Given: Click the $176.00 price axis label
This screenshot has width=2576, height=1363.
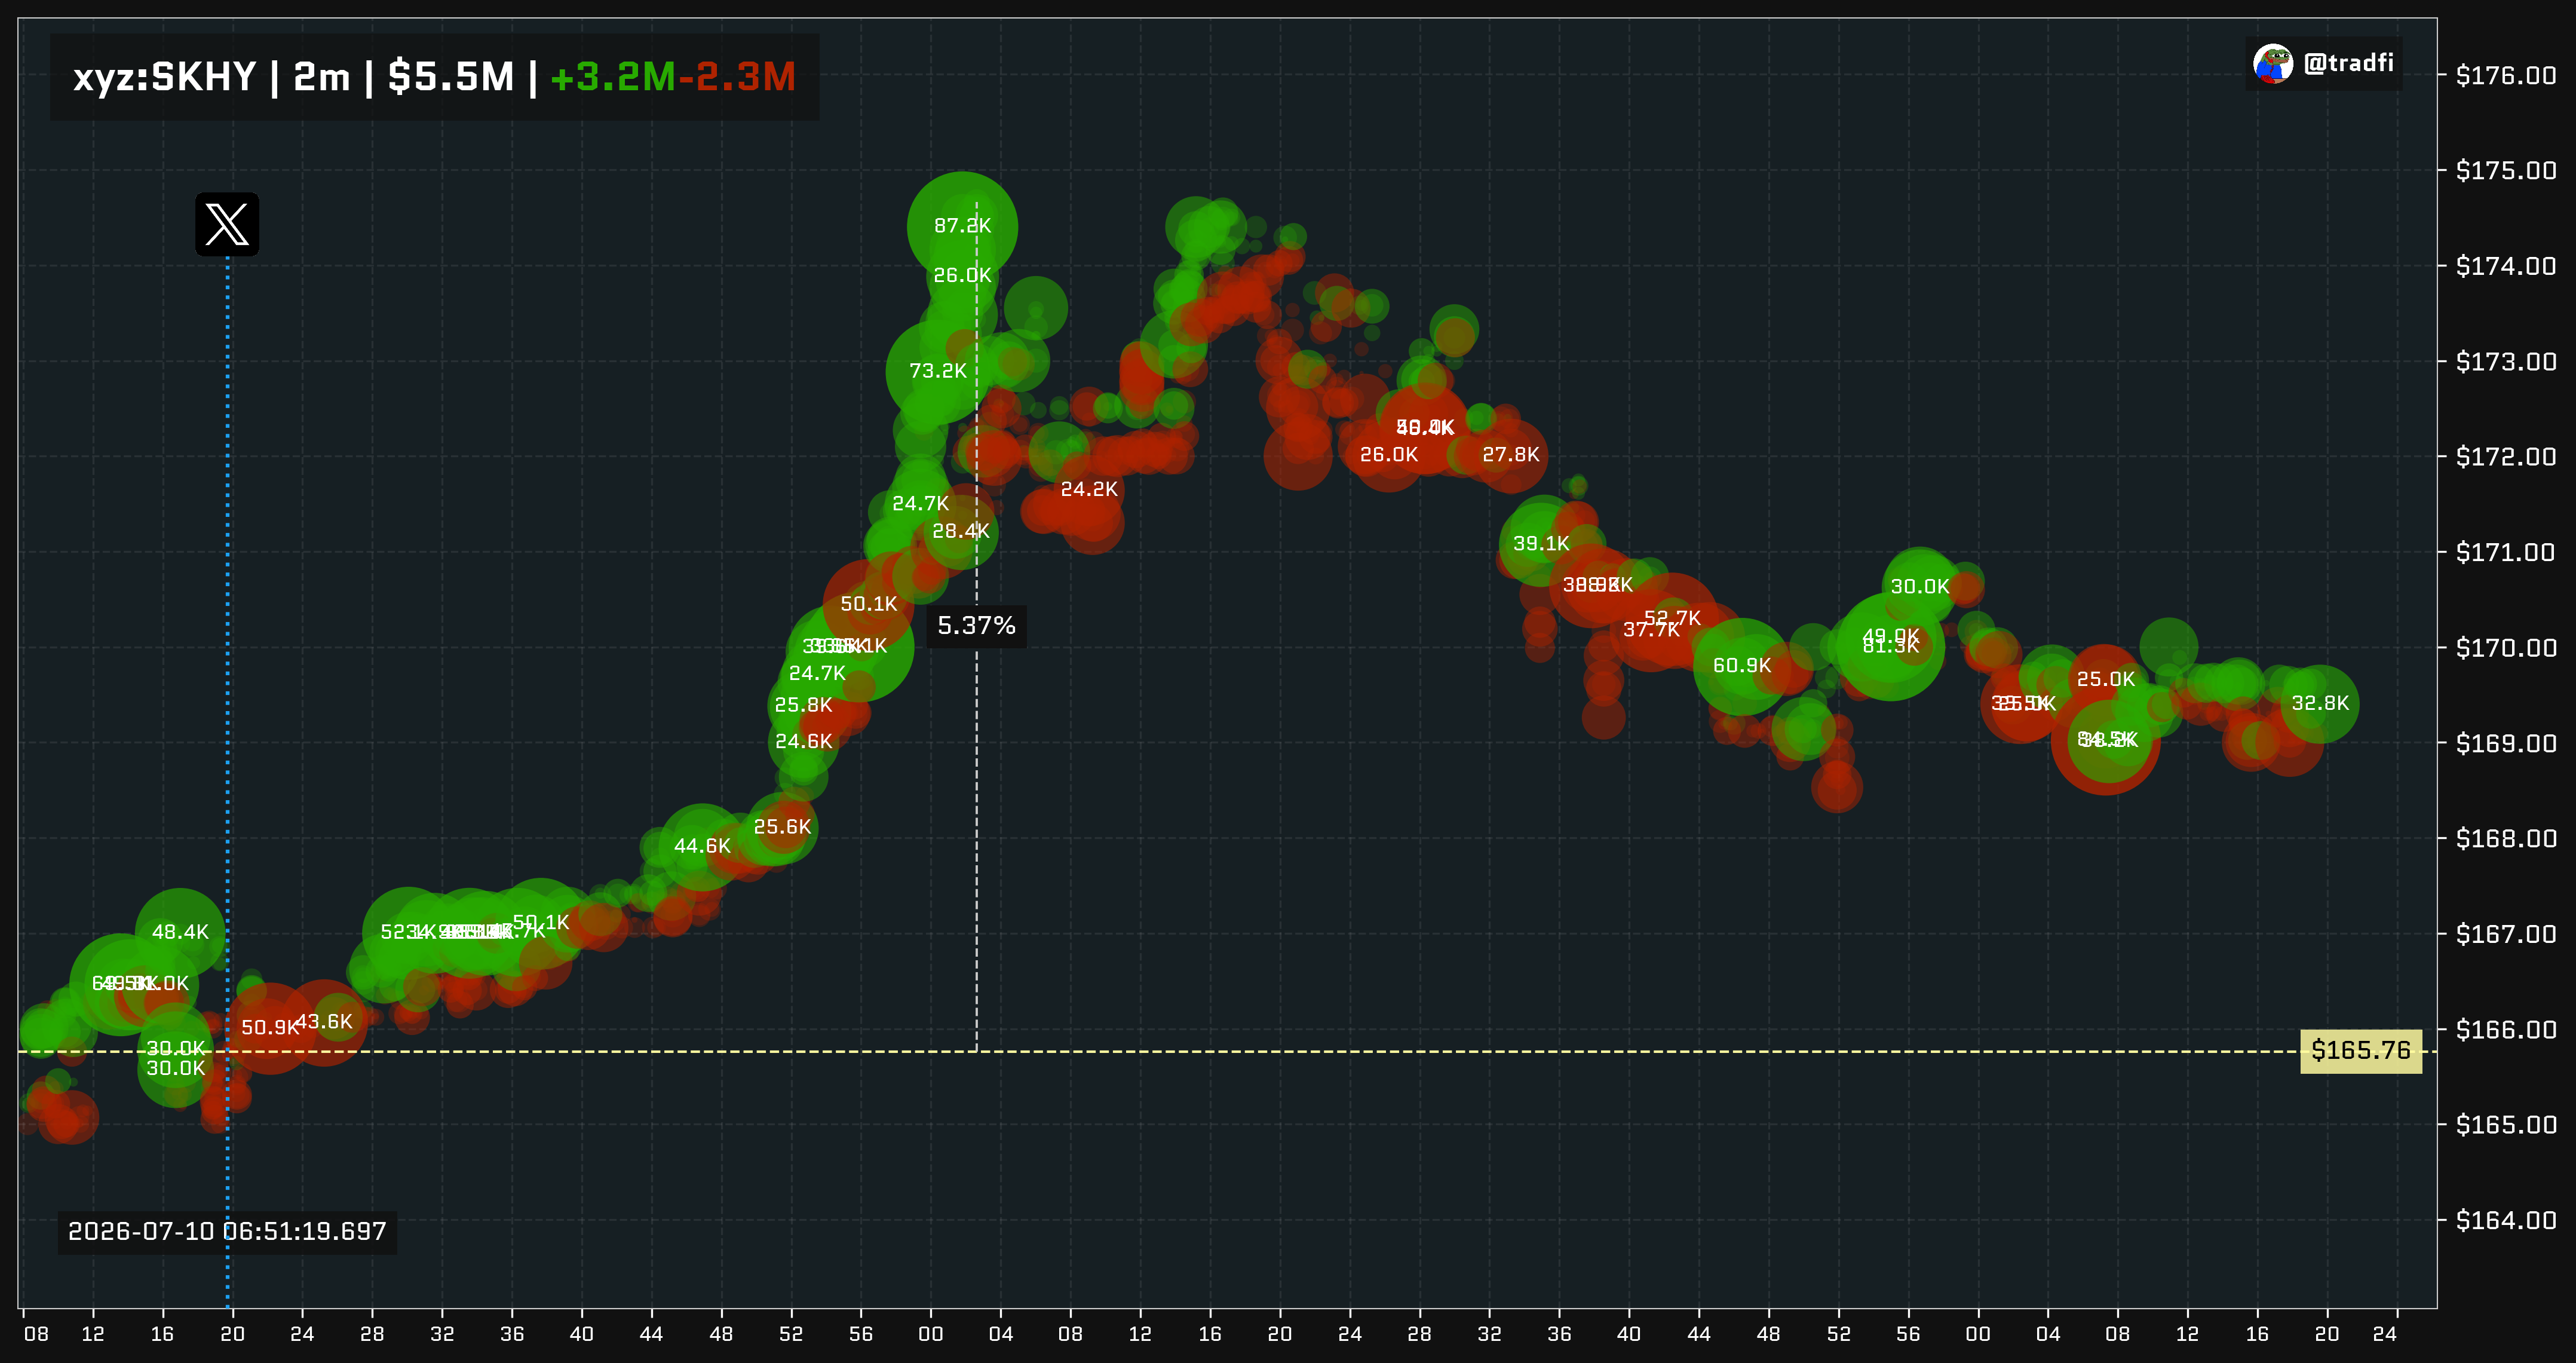Looking at the screenshot, I should click(x=2506, y=76).
